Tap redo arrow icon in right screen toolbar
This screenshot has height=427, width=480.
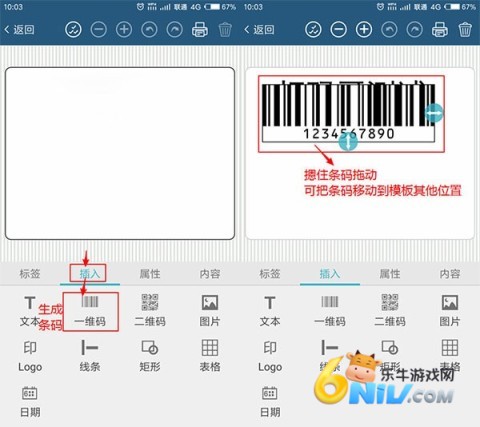click(415, 30)
